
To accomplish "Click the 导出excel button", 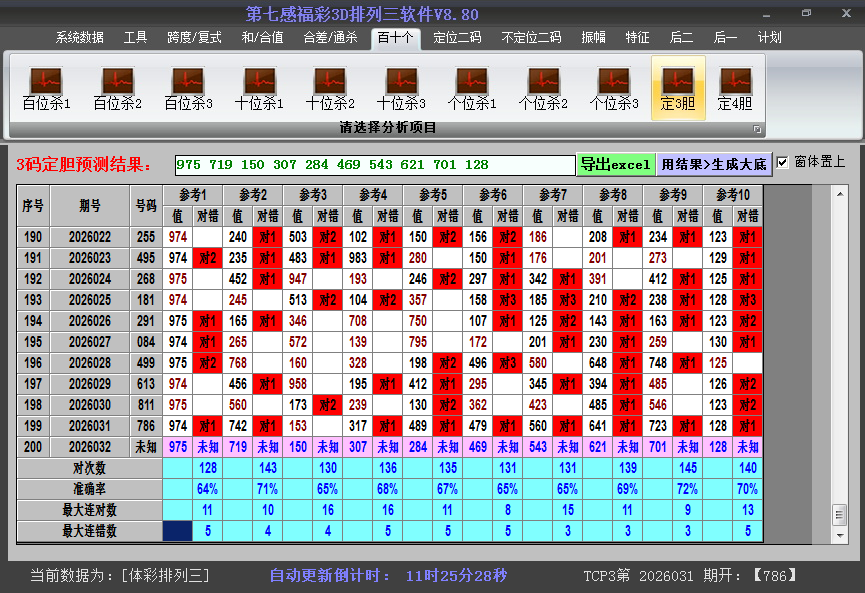I will pos(615,164).
